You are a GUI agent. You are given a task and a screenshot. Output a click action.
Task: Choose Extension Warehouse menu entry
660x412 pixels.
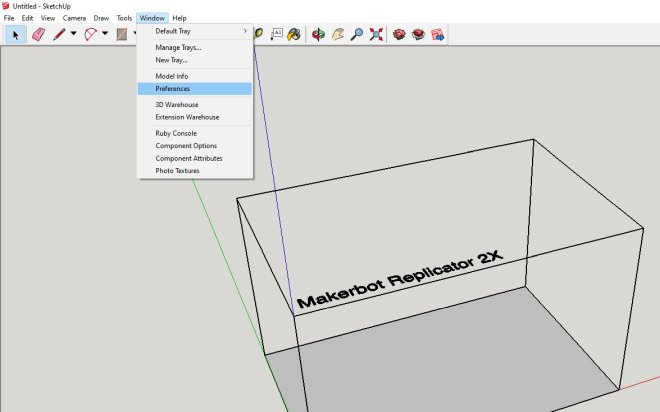point(195,117)
